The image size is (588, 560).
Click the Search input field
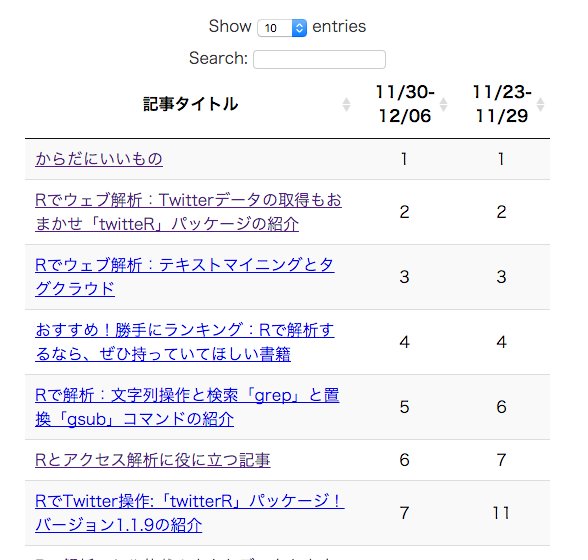[x=319, y=59]
